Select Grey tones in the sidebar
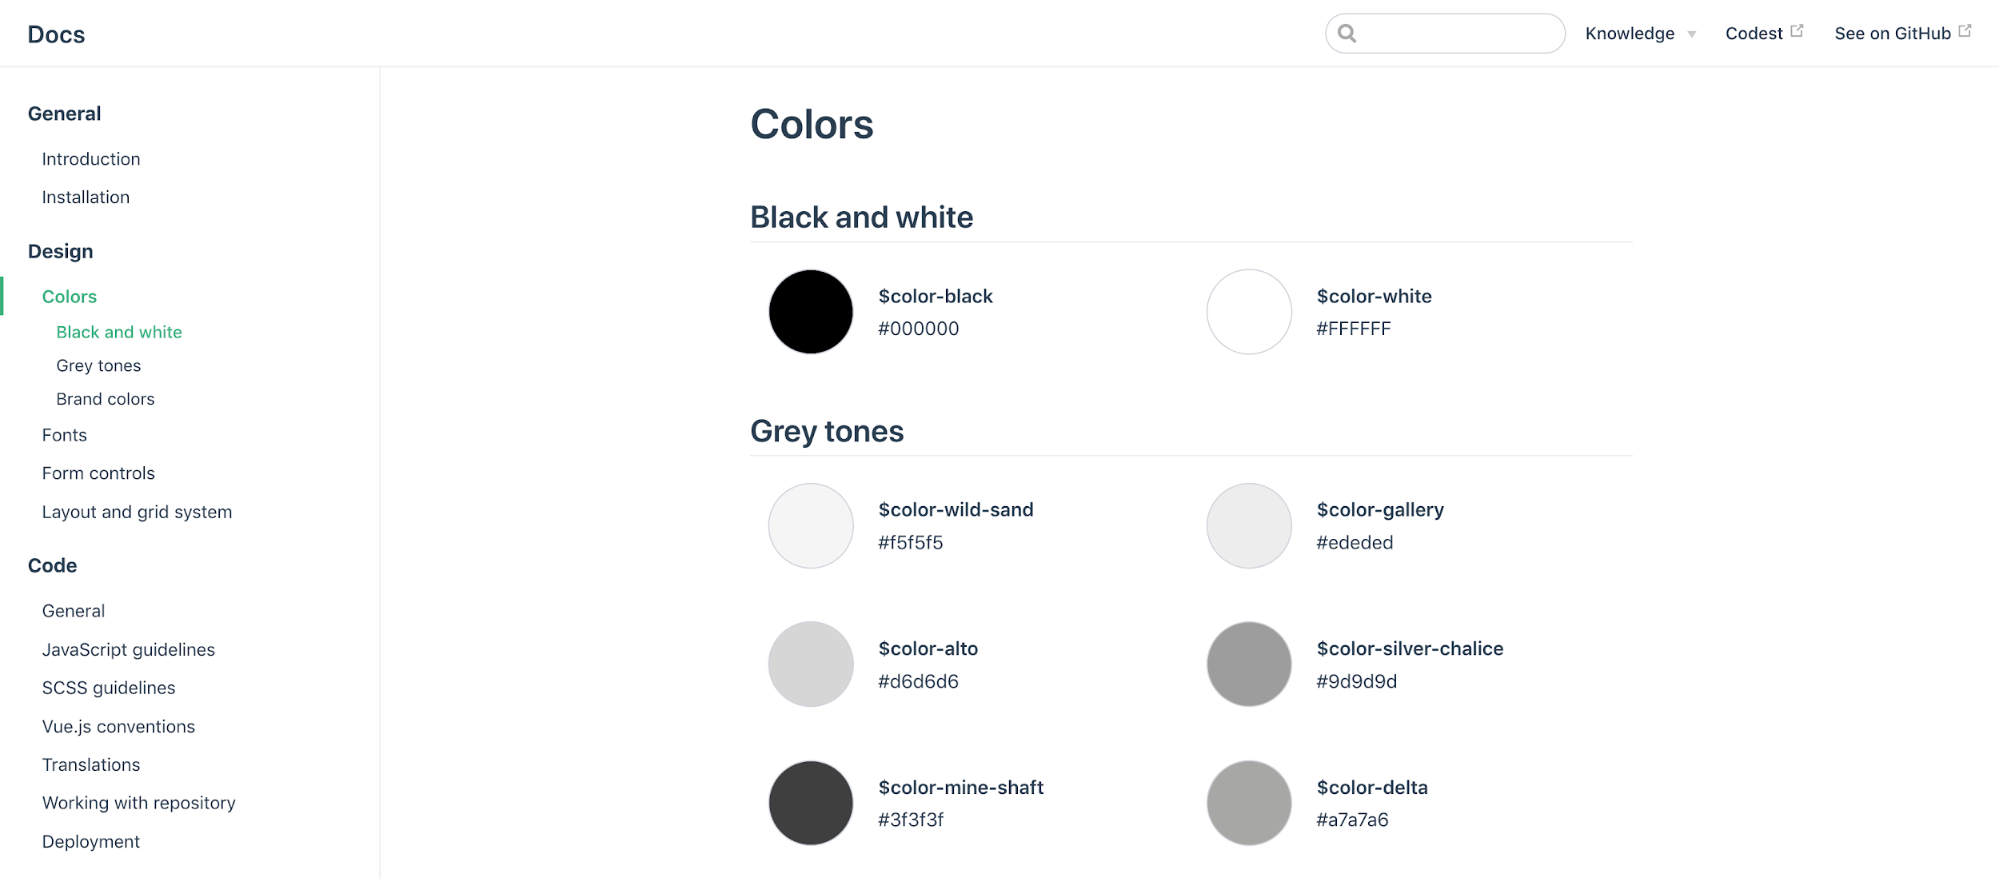 point(98,365)
